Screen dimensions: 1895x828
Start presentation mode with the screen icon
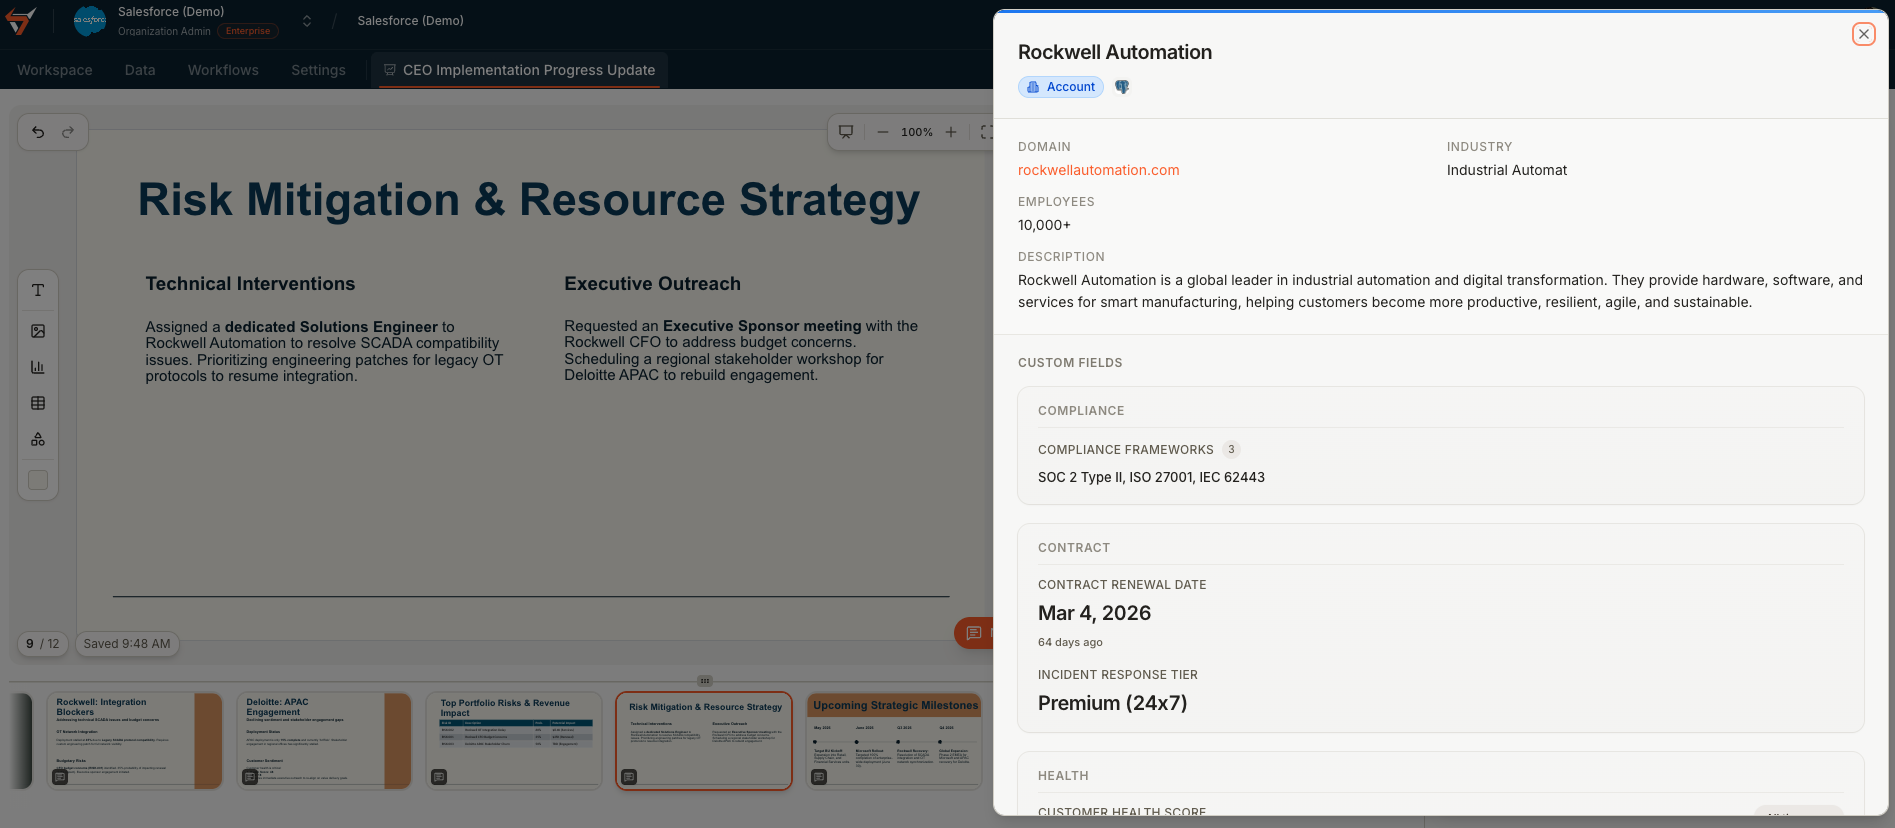[846, 132]
